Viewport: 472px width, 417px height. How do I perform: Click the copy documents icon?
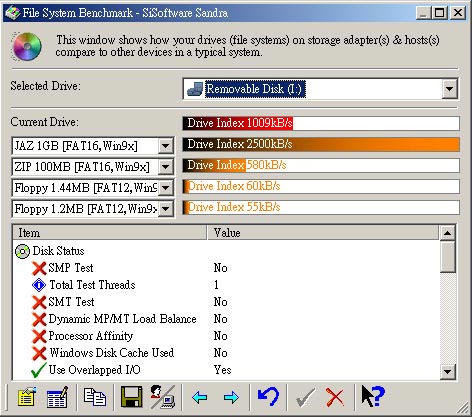95,396
